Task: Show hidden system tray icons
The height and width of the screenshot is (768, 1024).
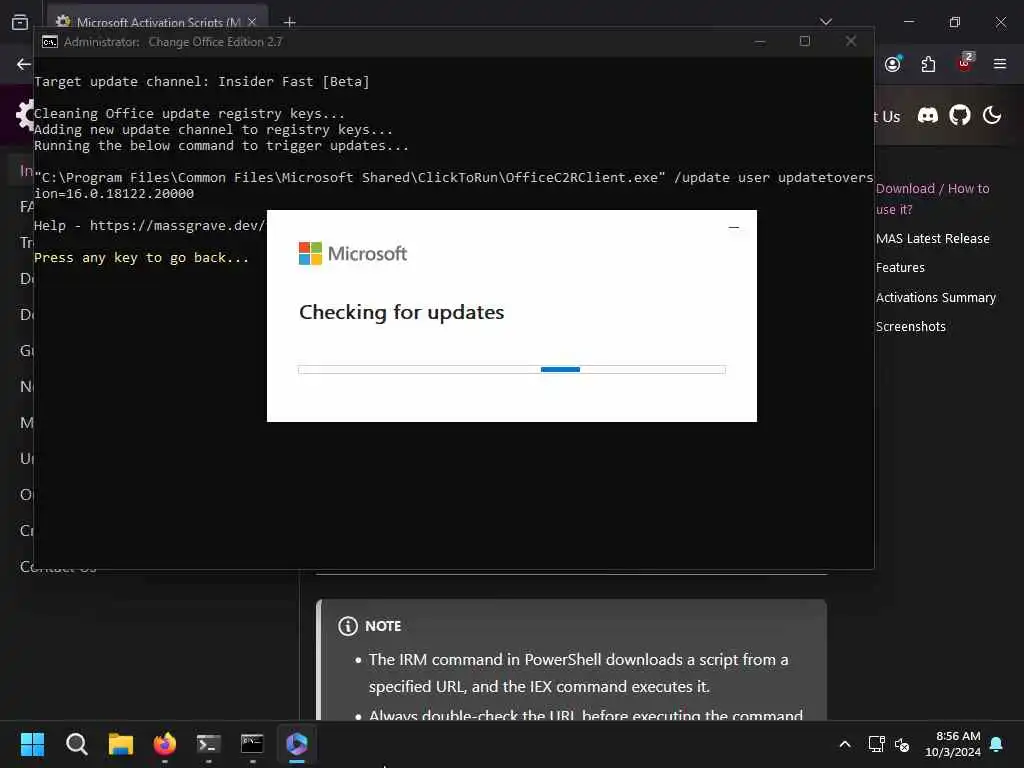Action: (x=844, y=744)
